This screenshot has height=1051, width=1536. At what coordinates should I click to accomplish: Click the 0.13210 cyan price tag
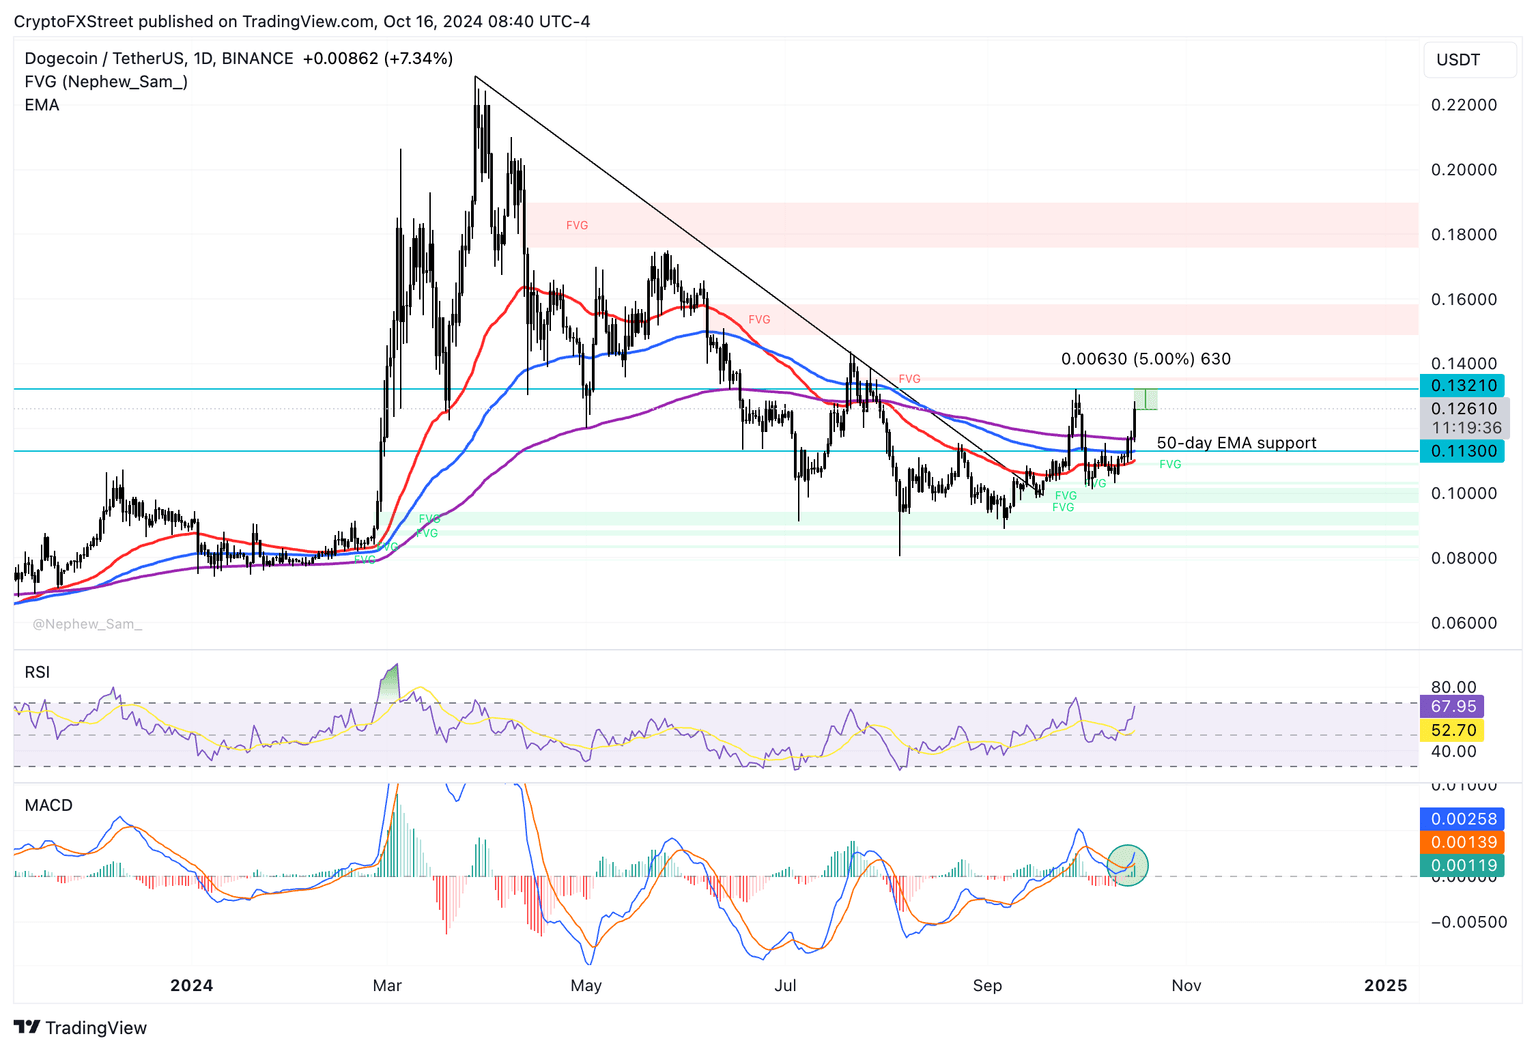click(x=1463, y=386)
